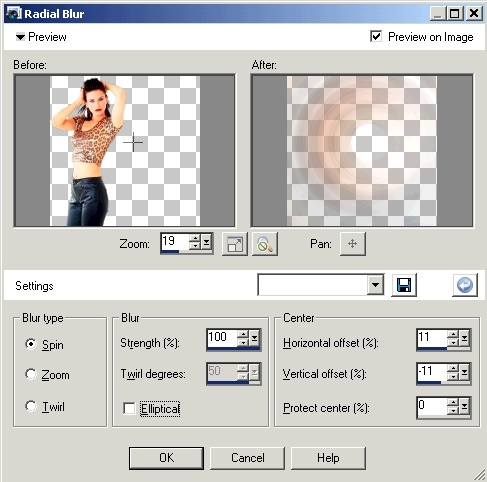Select the Zoom blur type radio button
Viewport: 487px width, 482px height.
point(31,374)
